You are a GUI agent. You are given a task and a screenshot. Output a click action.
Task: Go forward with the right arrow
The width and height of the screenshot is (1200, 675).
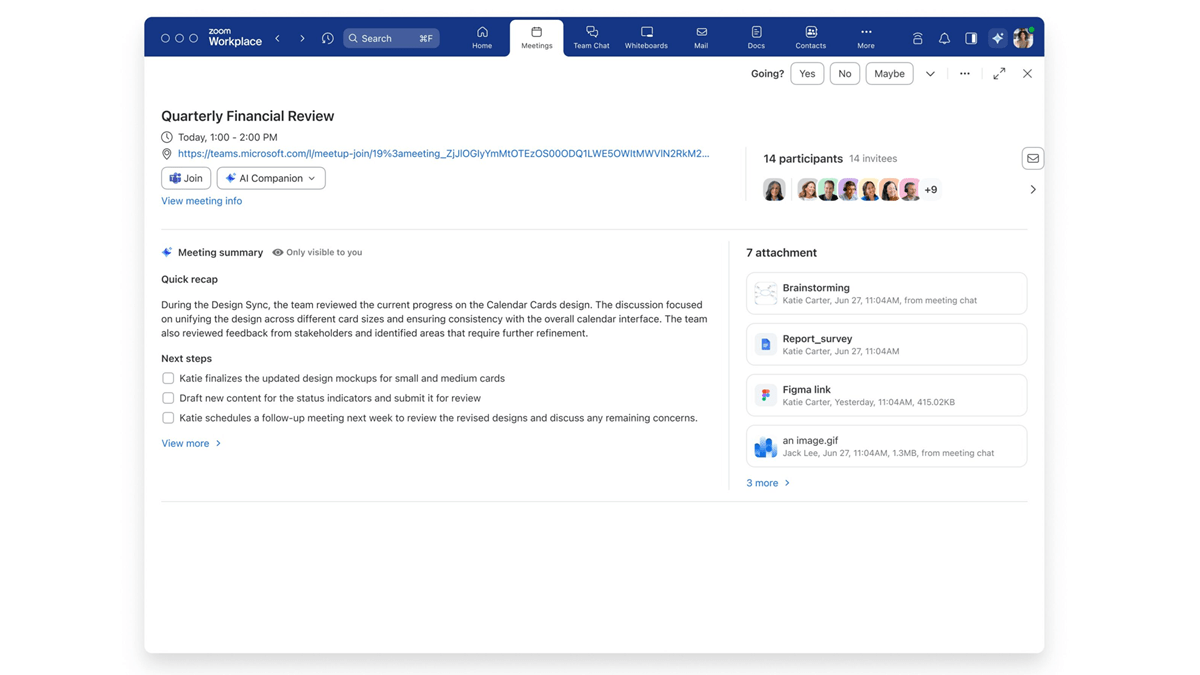pyautogui.click(x=302, y=38)
